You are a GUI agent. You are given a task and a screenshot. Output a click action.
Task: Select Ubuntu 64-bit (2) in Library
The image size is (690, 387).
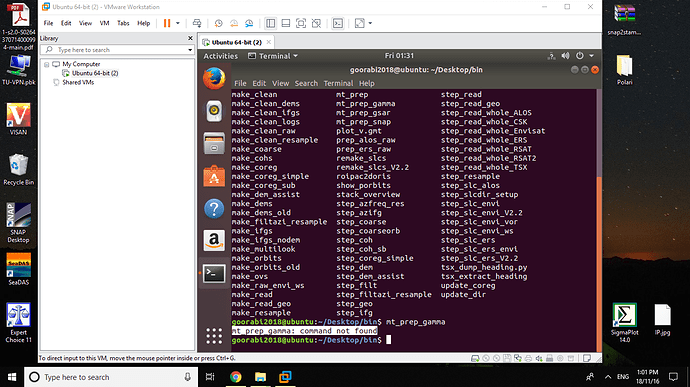pos(95,73)
